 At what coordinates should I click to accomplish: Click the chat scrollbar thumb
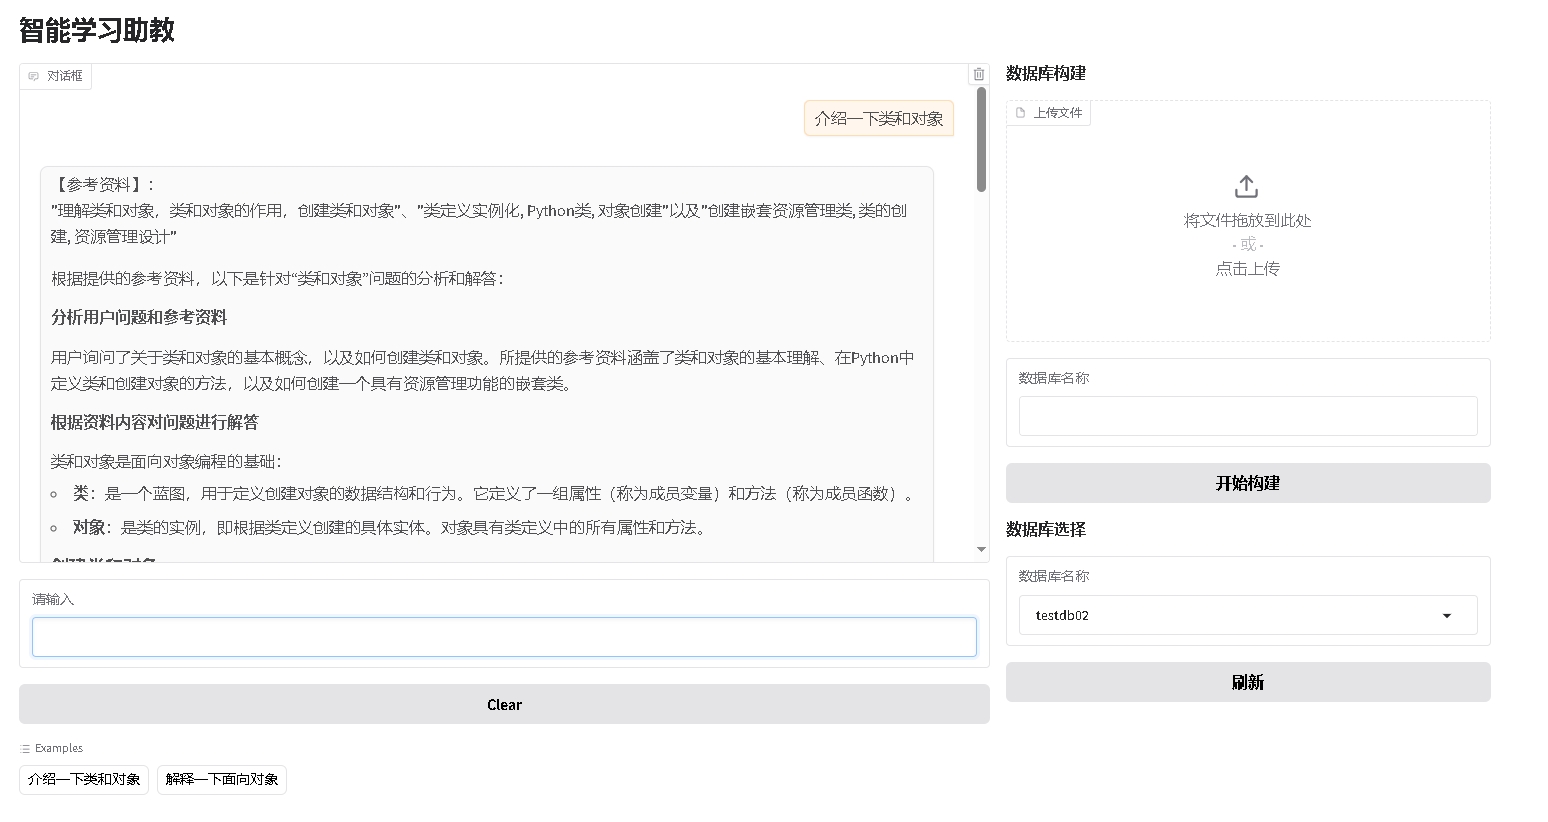click(981, 140)
